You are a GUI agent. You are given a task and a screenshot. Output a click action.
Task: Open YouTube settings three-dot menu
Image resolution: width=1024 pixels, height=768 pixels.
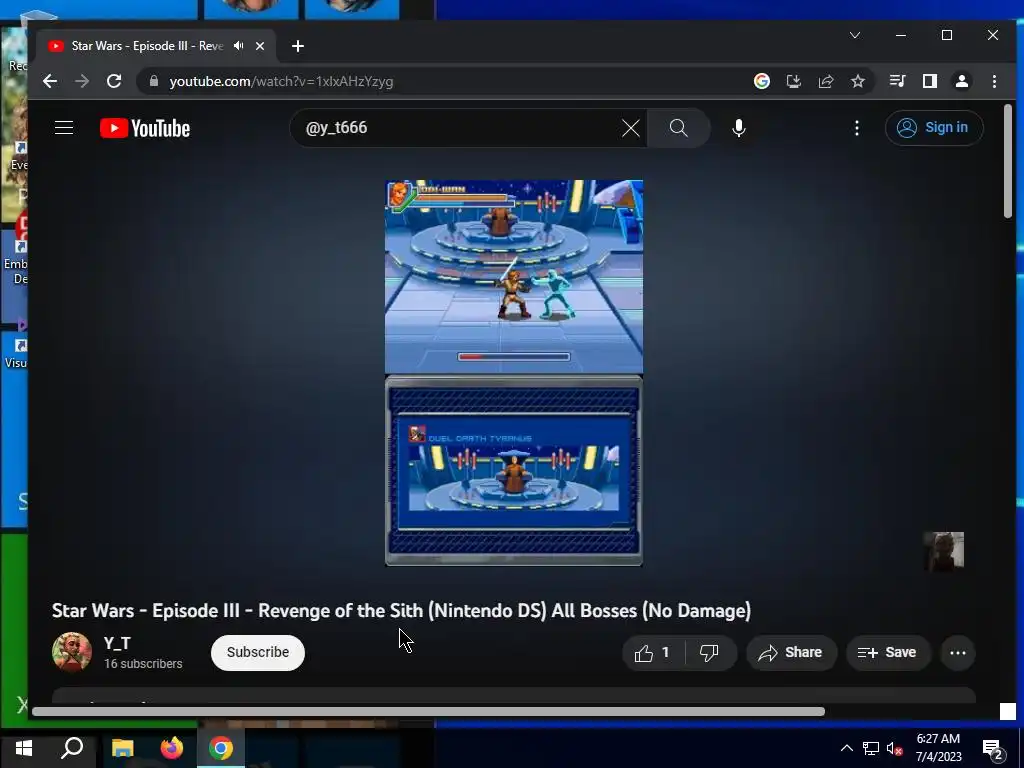[857, 128]
